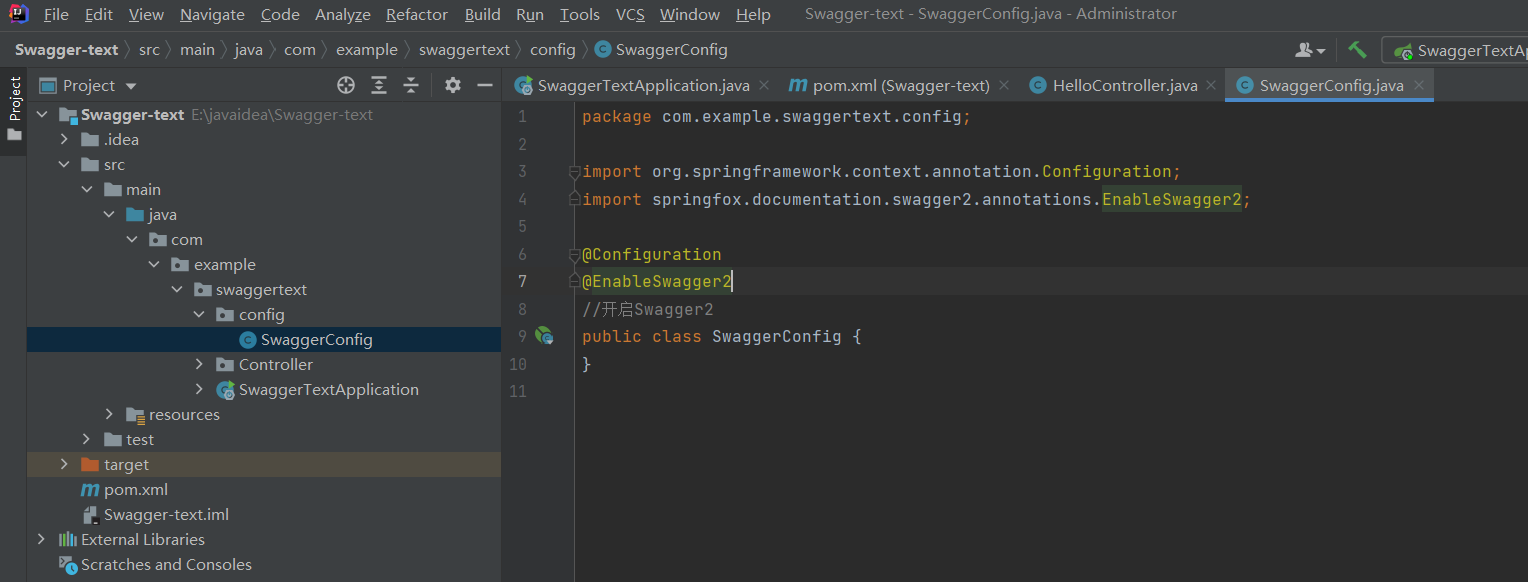Screen dimensions: 1528x582
Task: Expand the target folder
Action: (64, 464)
